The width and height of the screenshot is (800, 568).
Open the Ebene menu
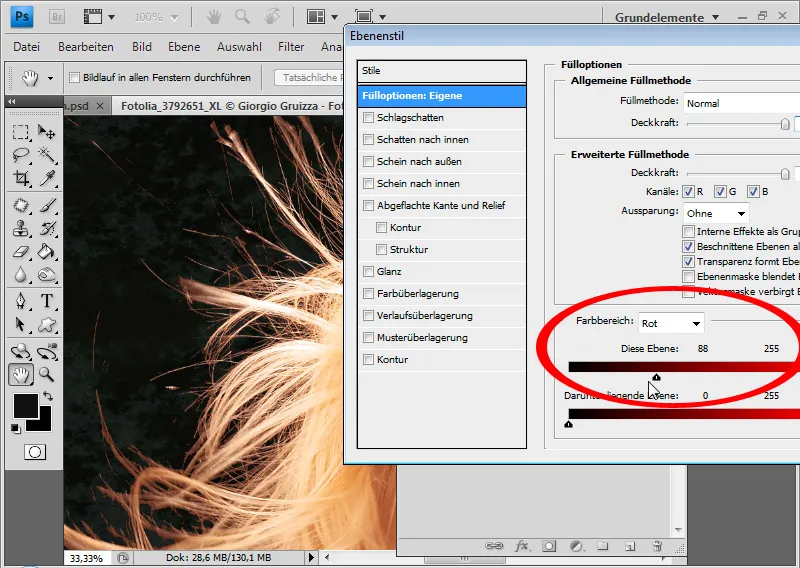184,47
